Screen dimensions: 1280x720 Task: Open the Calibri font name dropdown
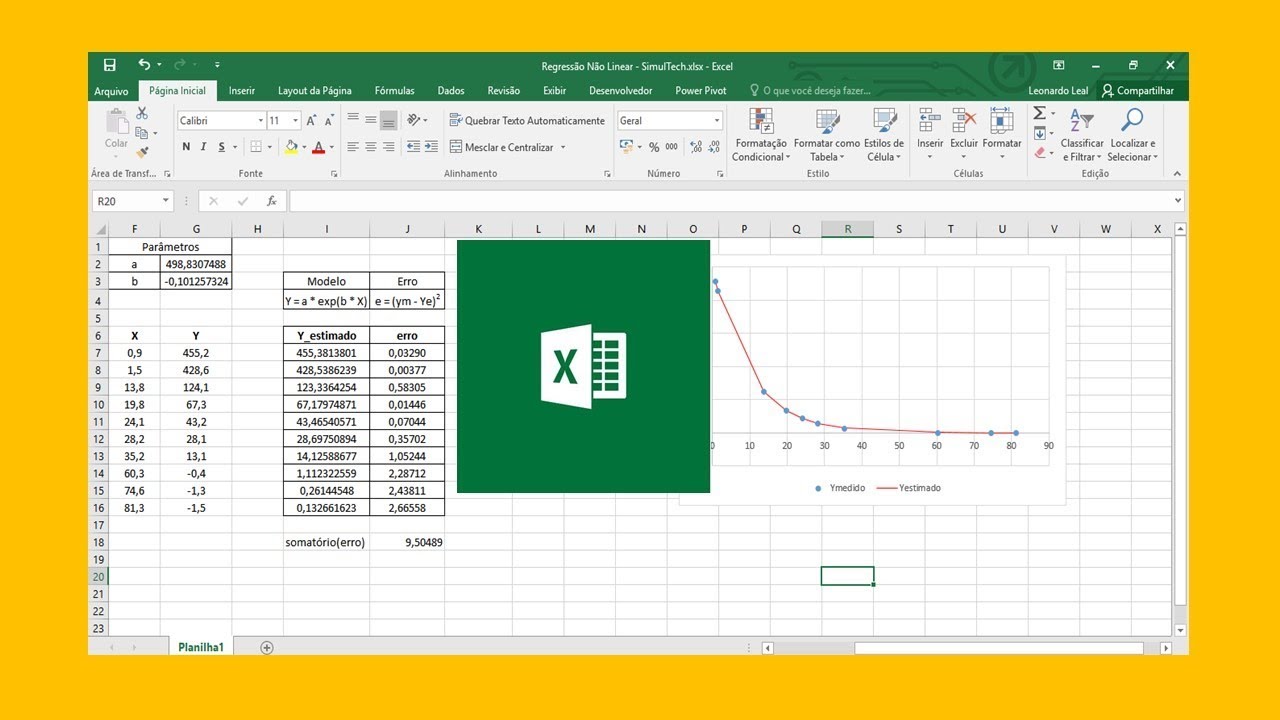coord(260,120)
